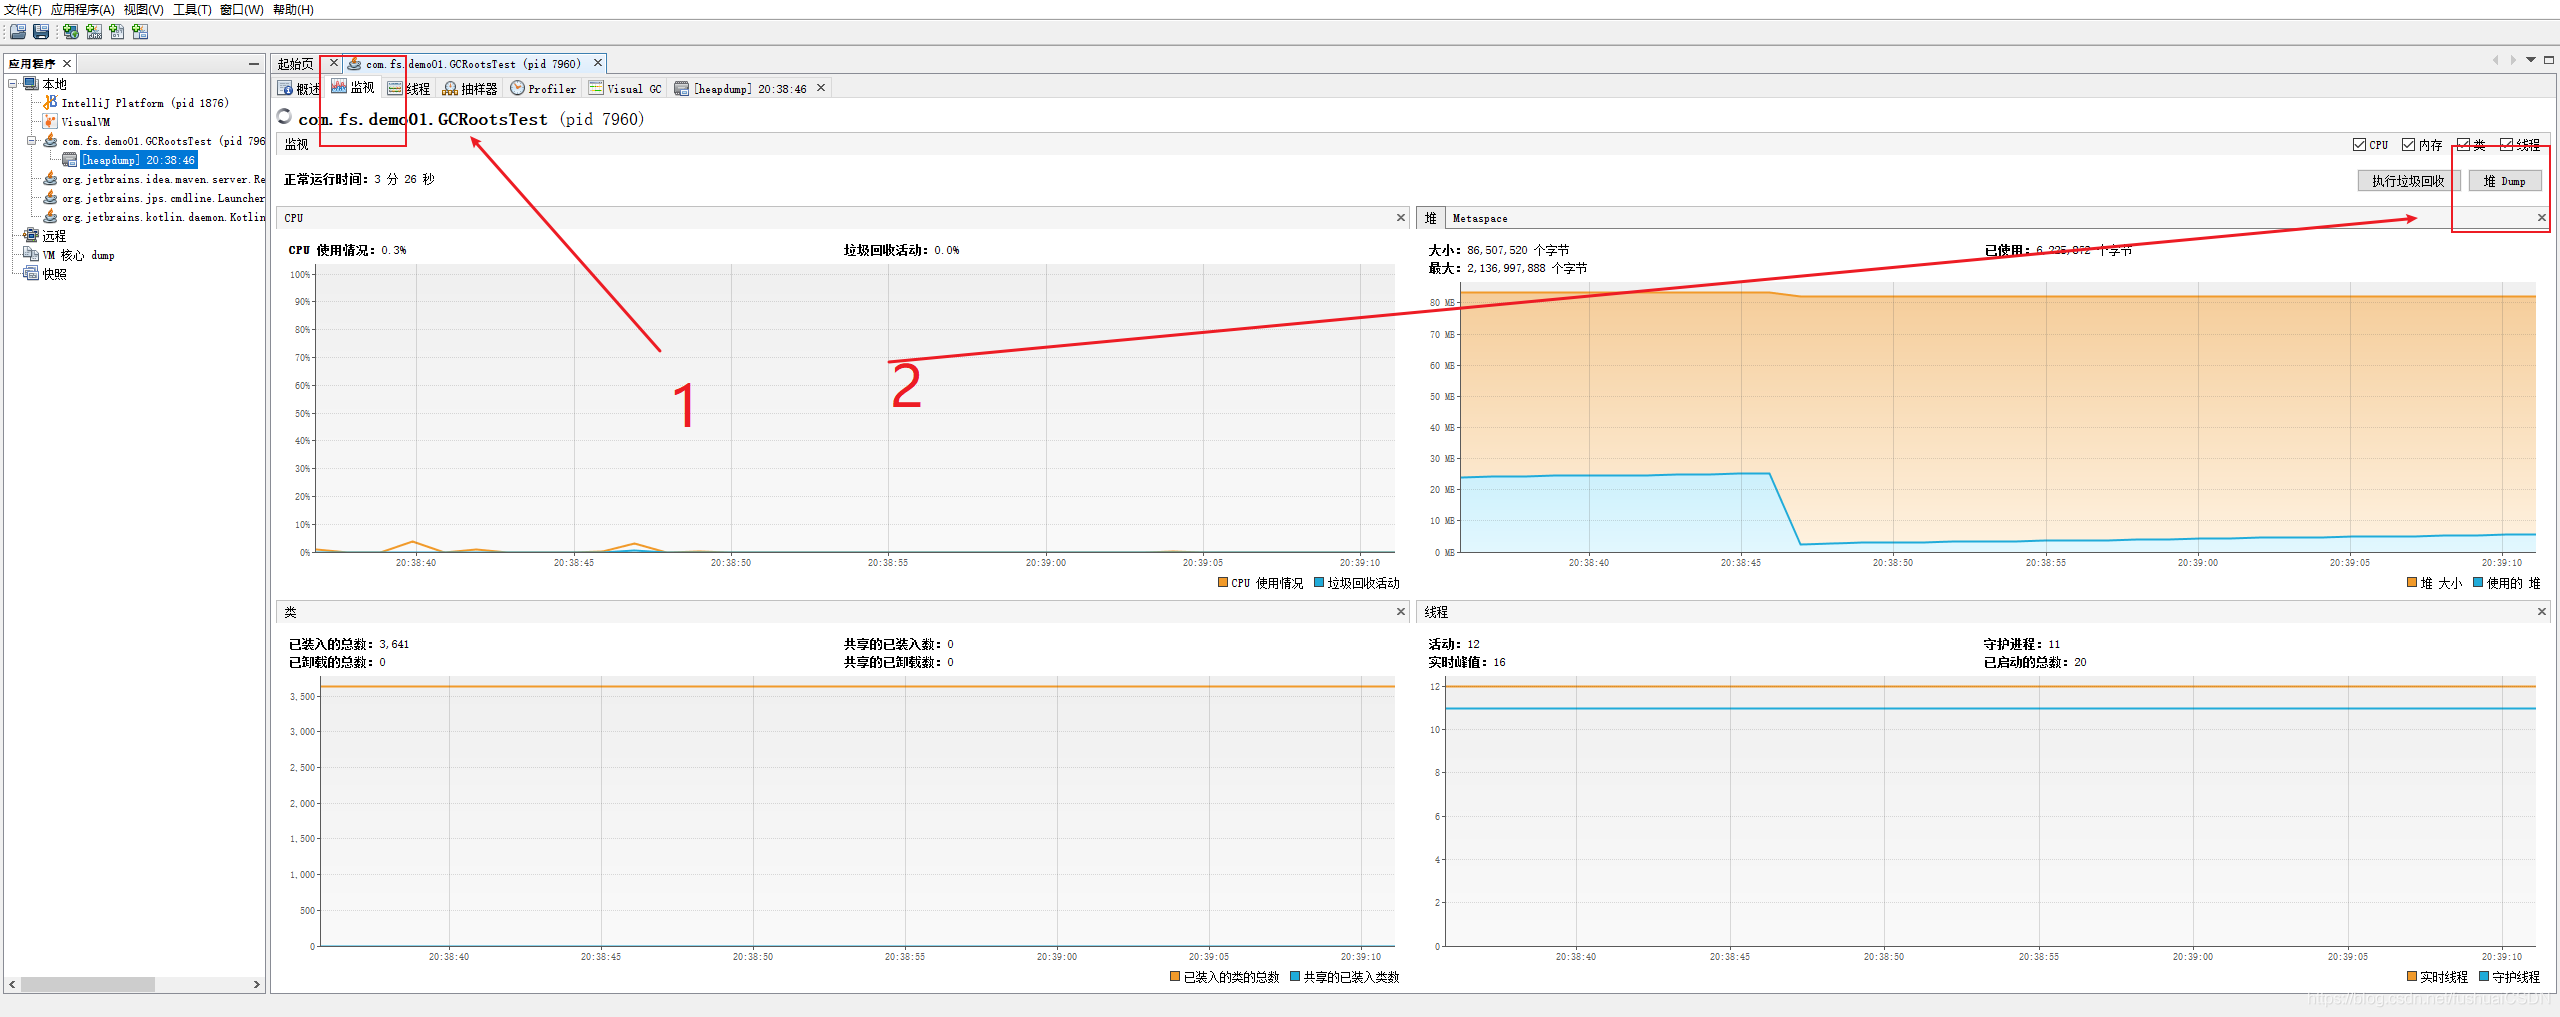
Task: Select IntelliJ Platform (pid 1876) tree item
Action: [x=145, y=103]
